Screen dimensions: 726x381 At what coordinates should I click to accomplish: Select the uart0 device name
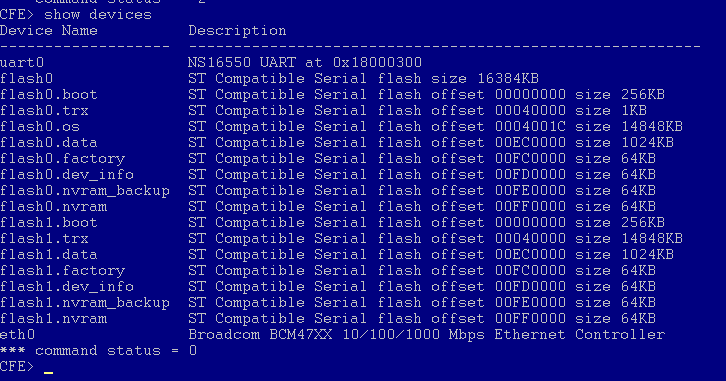tap(22, 62)
